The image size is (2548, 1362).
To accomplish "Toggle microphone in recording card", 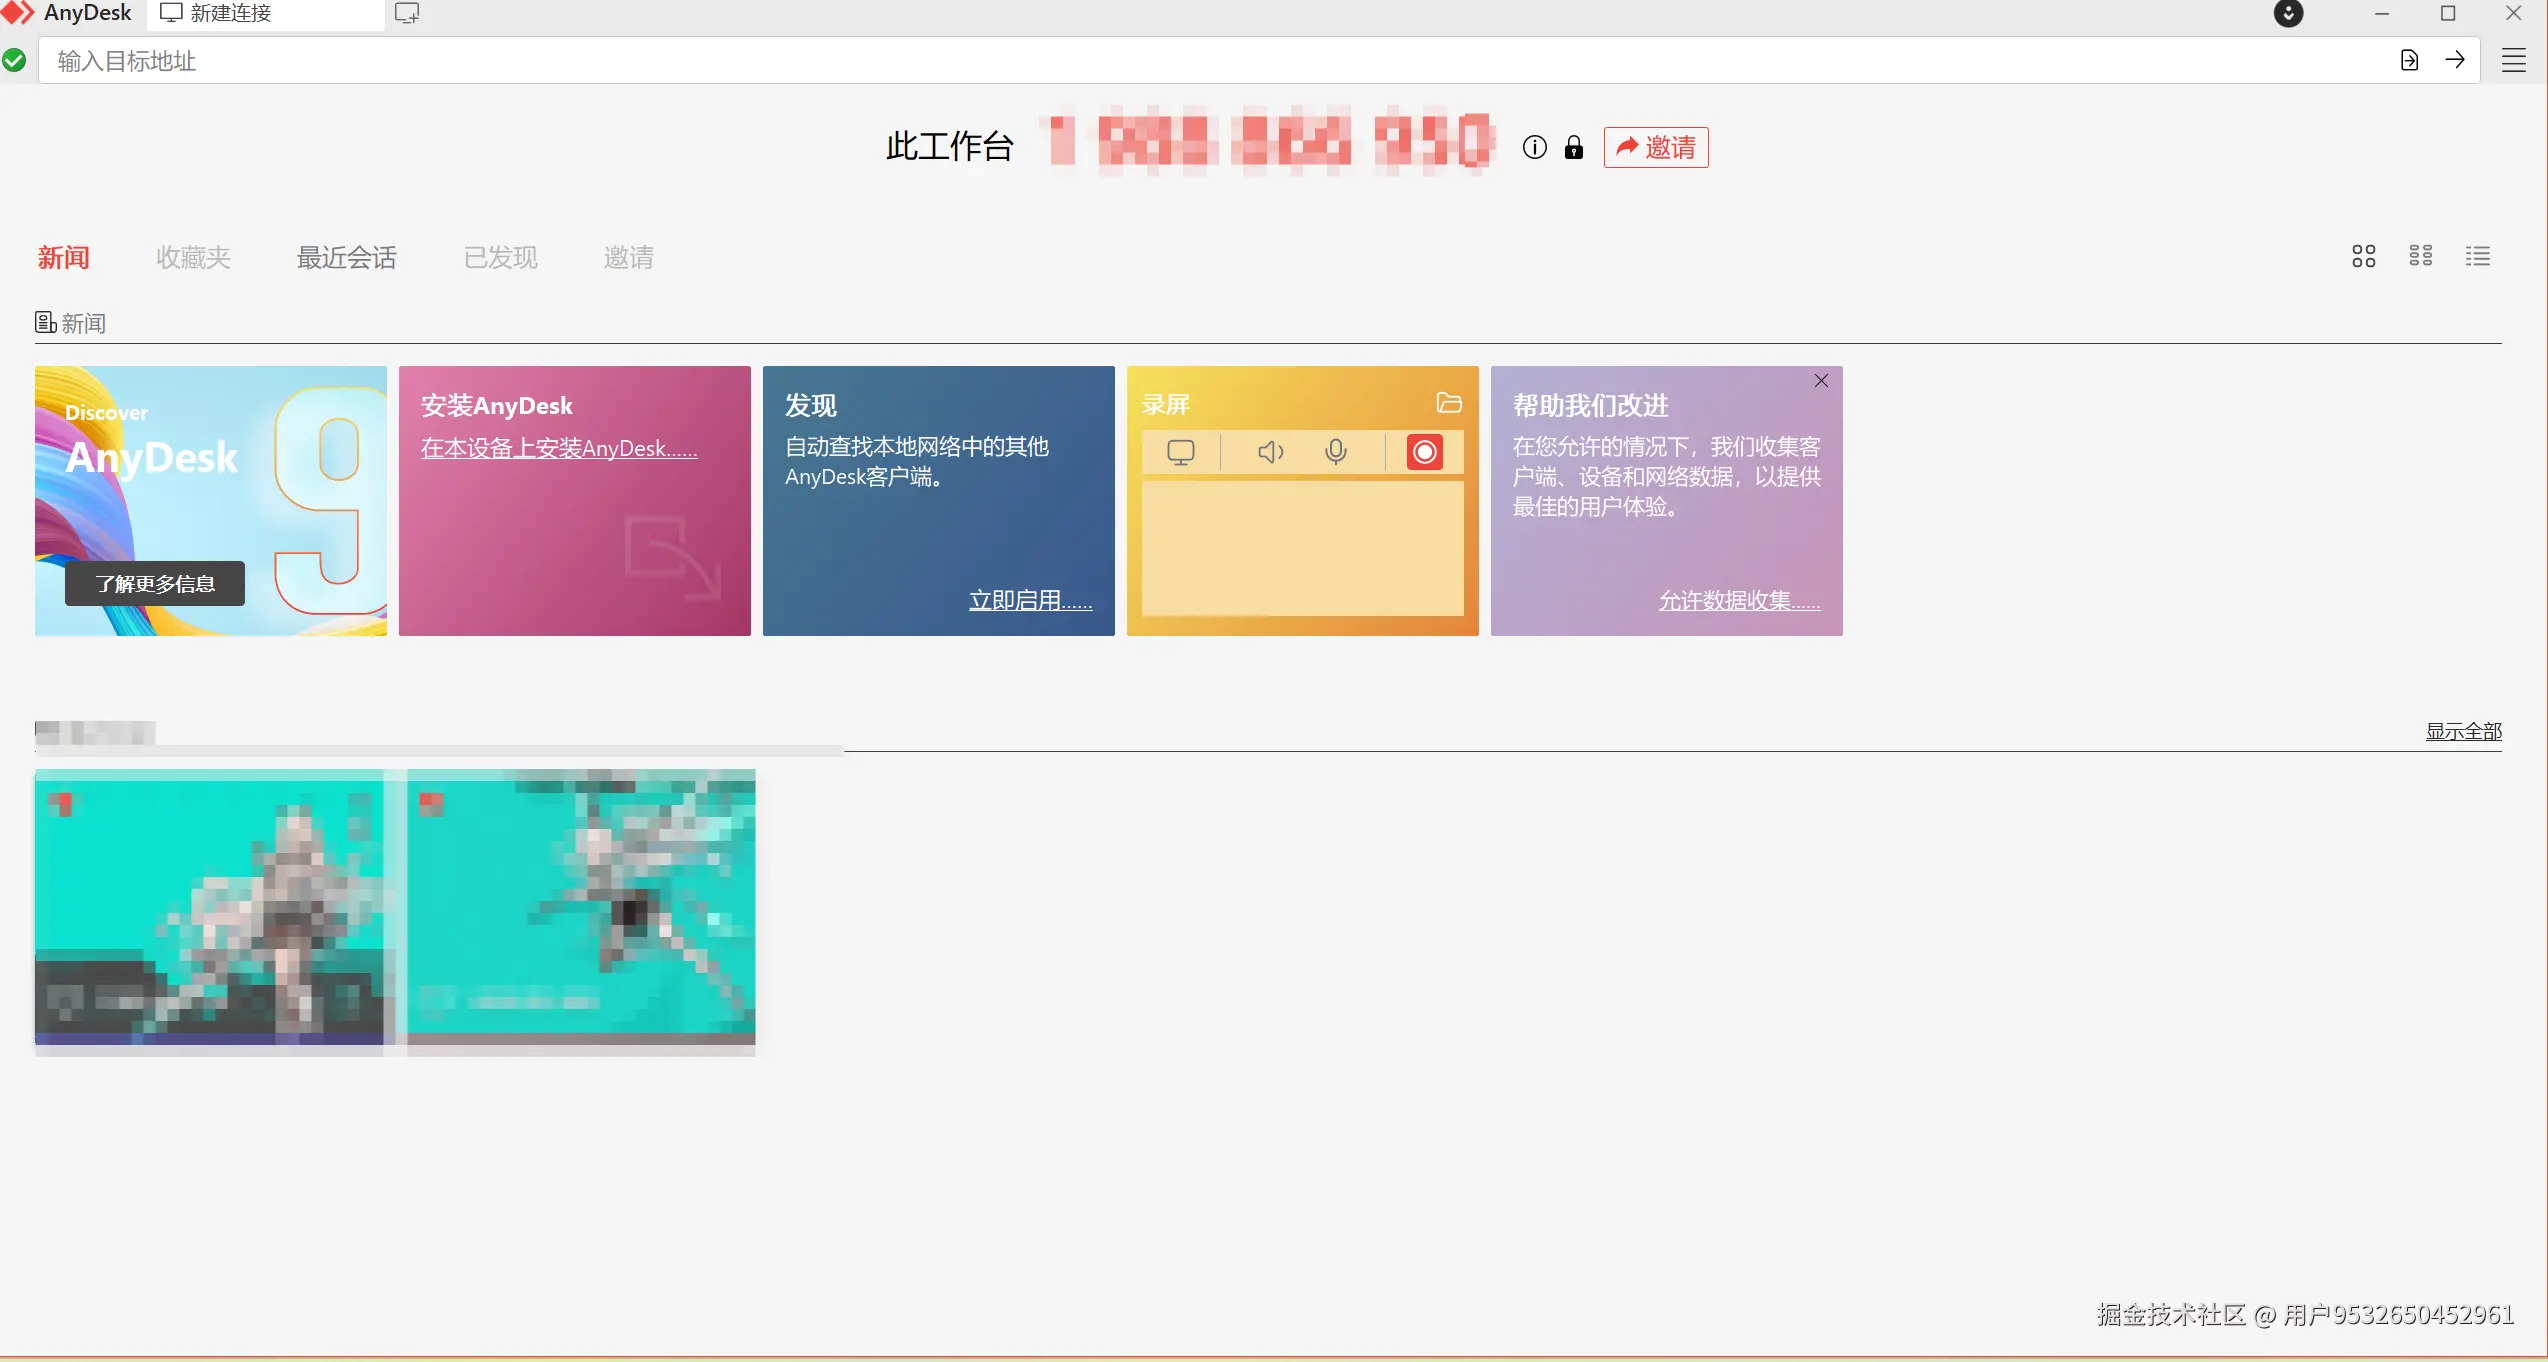I will pos(1335,452).
